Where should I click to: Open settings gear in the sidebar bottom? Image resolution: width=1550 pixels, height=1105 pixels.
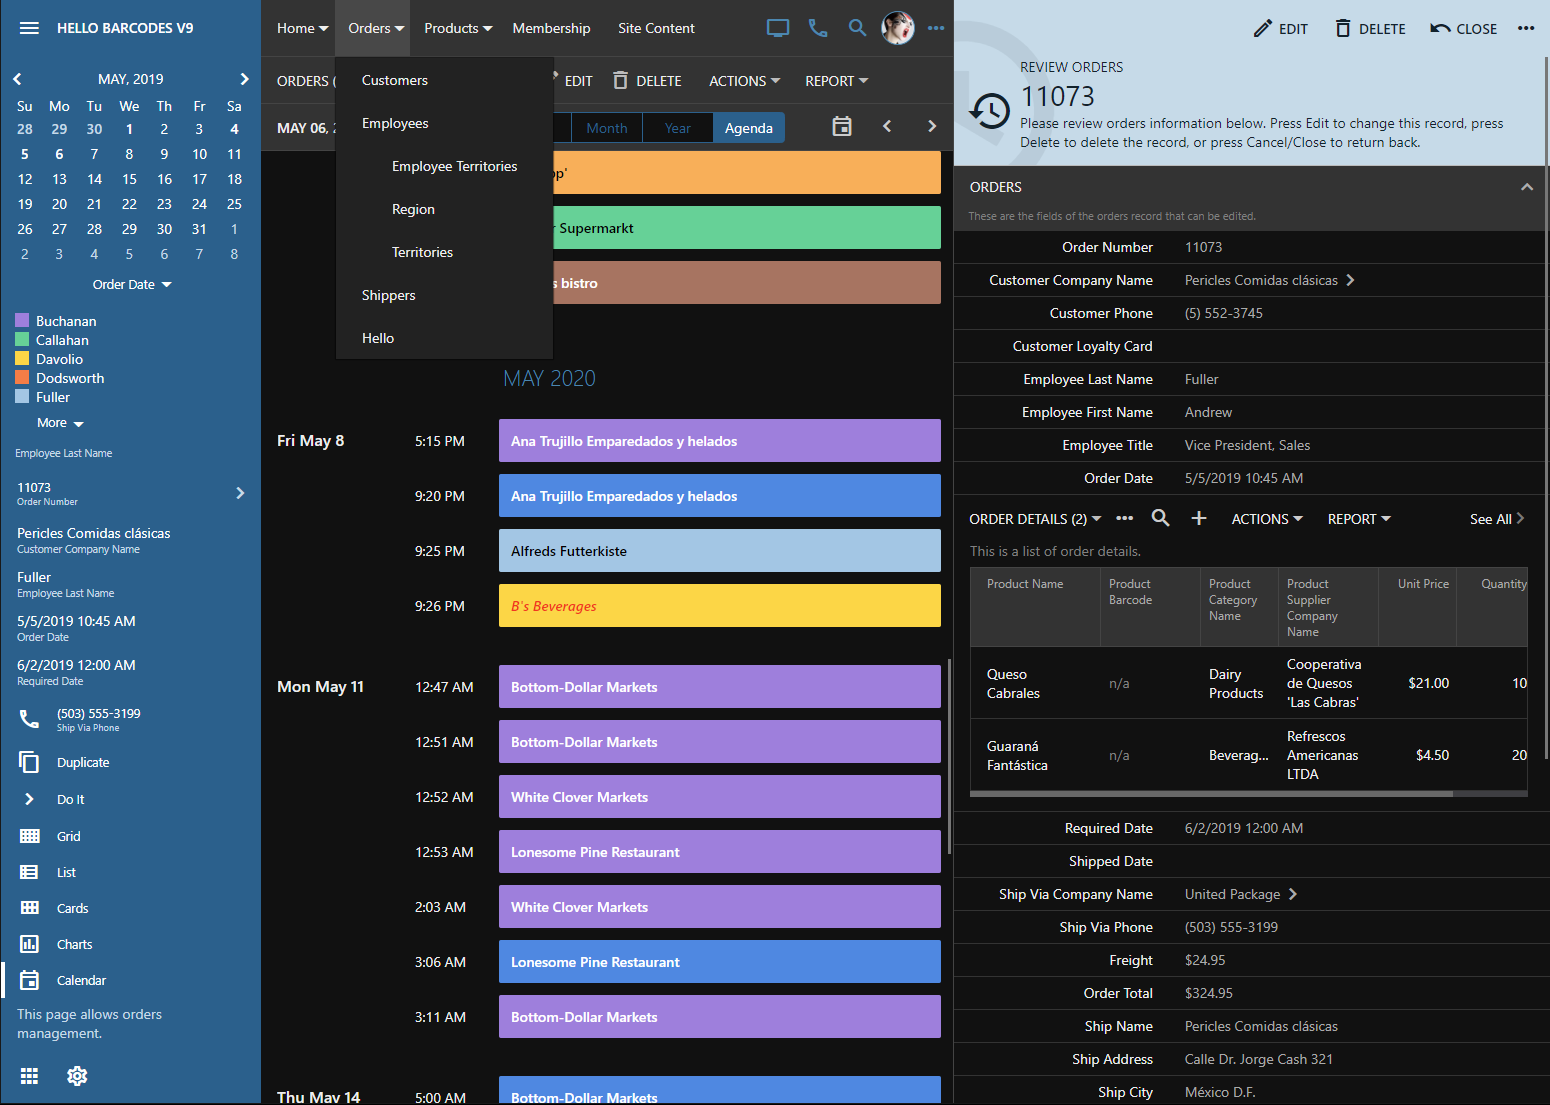pos(77,1076)
